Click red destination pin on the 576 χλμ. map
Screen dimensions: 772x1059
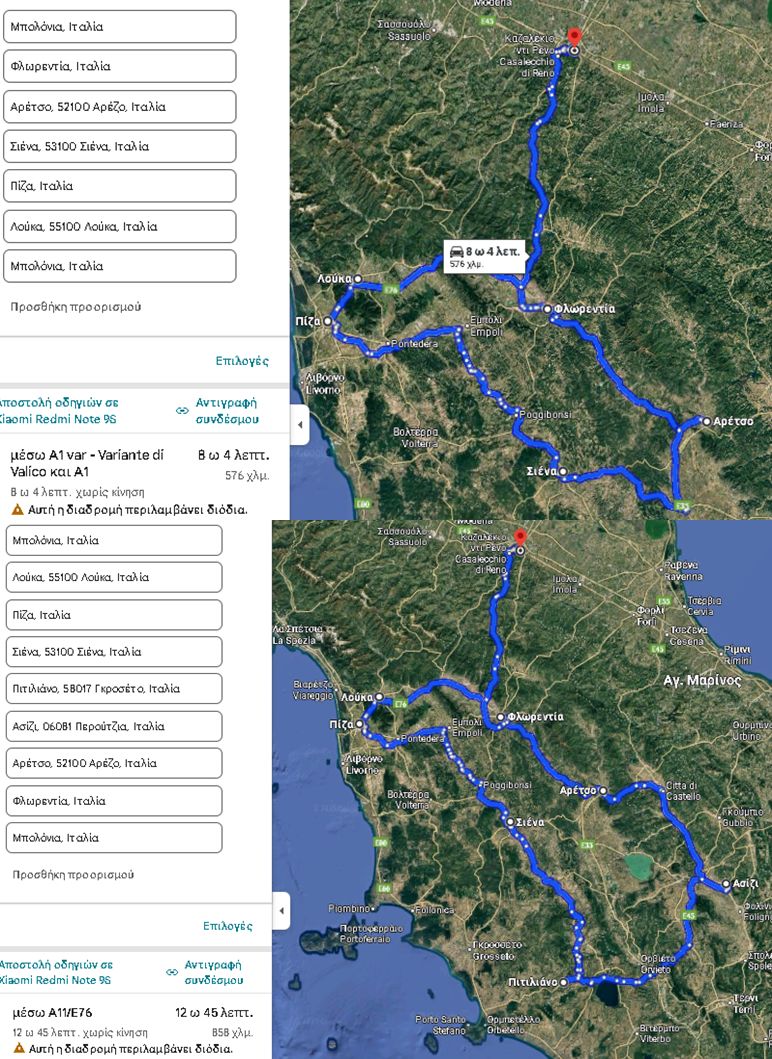coord(574,38)
